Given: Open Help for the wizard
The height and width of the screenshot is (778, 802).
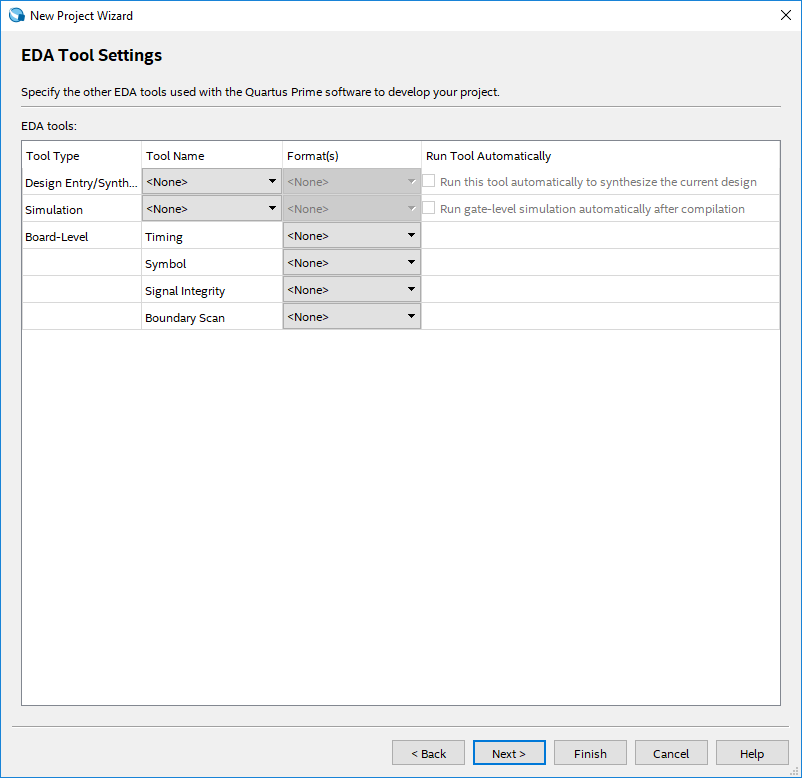Looking at the screenshot, I should point(752,753).
